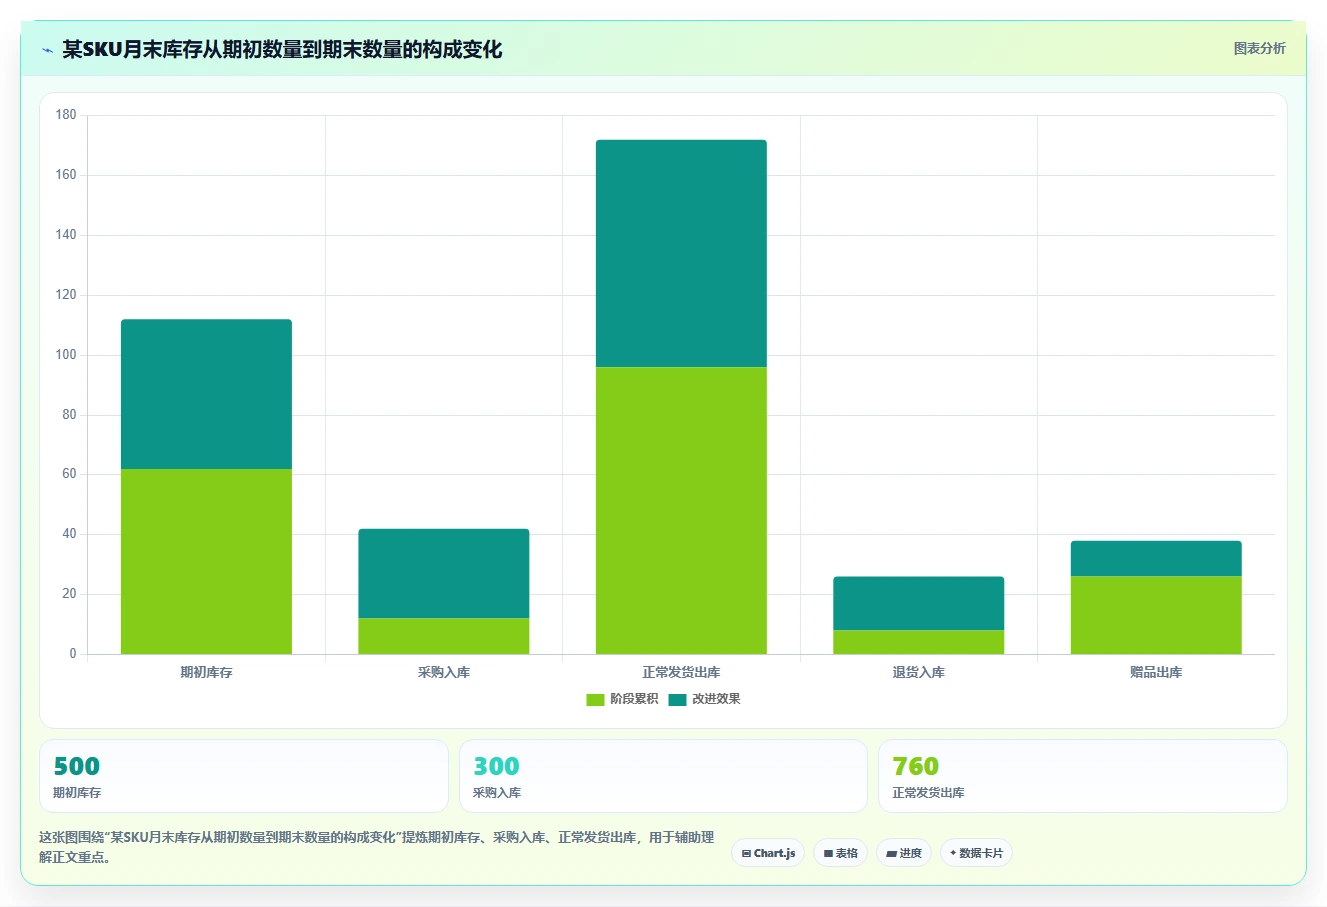Toggle the 阶段累积 legend green swatch
This screenshot has width=1327, height=907.
tap(595, 699)
